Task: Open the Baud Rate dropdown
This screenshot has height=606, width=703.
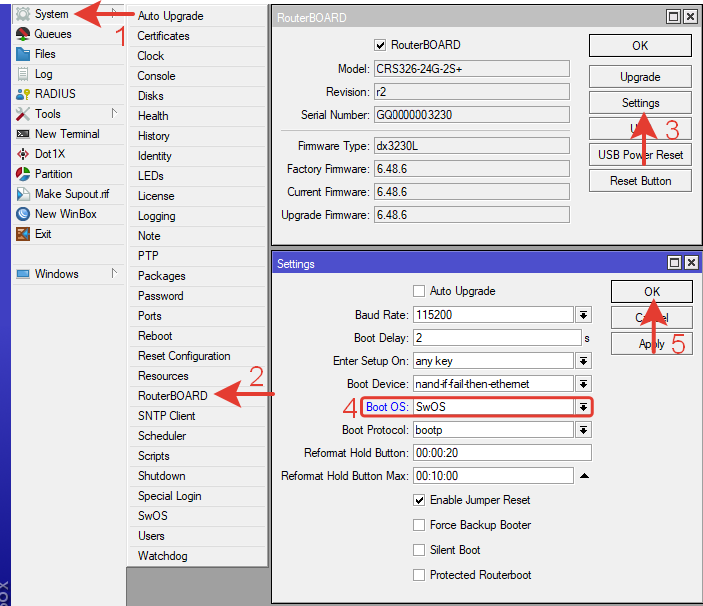Action: coord(583,315)
